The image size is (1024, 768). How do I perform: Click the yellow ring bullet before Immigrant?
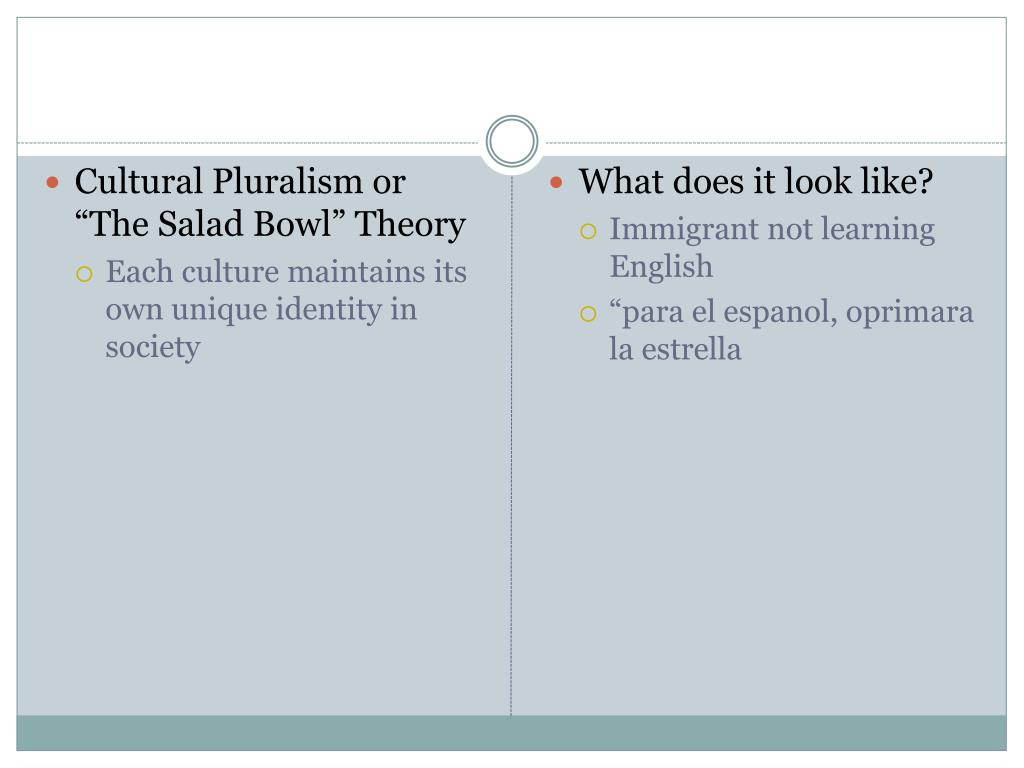tap(589, 231)
